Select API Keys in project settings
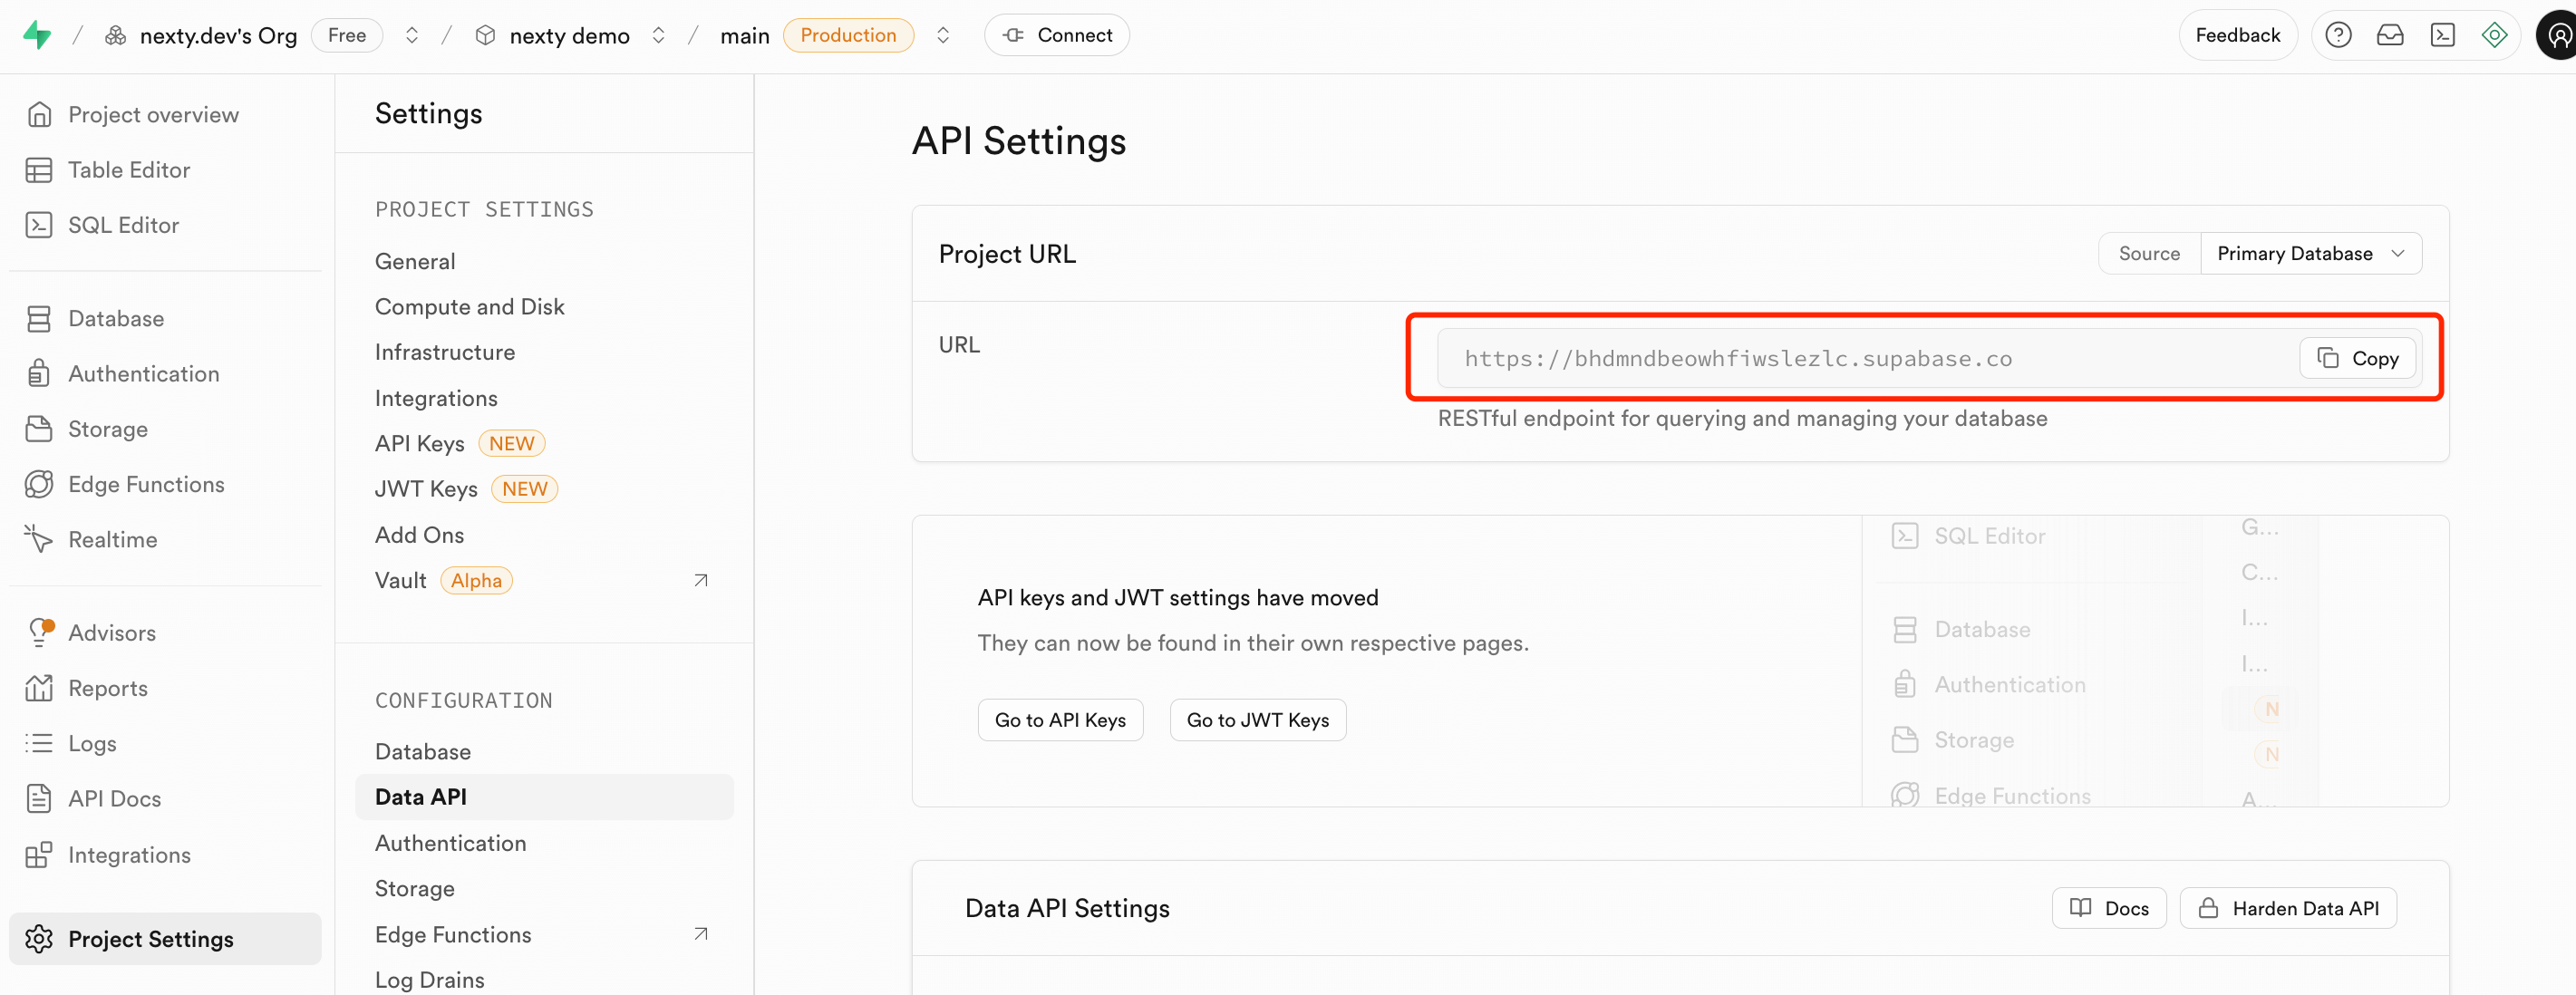The height and width of the screenshot is (995, 2576). (x=419, y=443)
